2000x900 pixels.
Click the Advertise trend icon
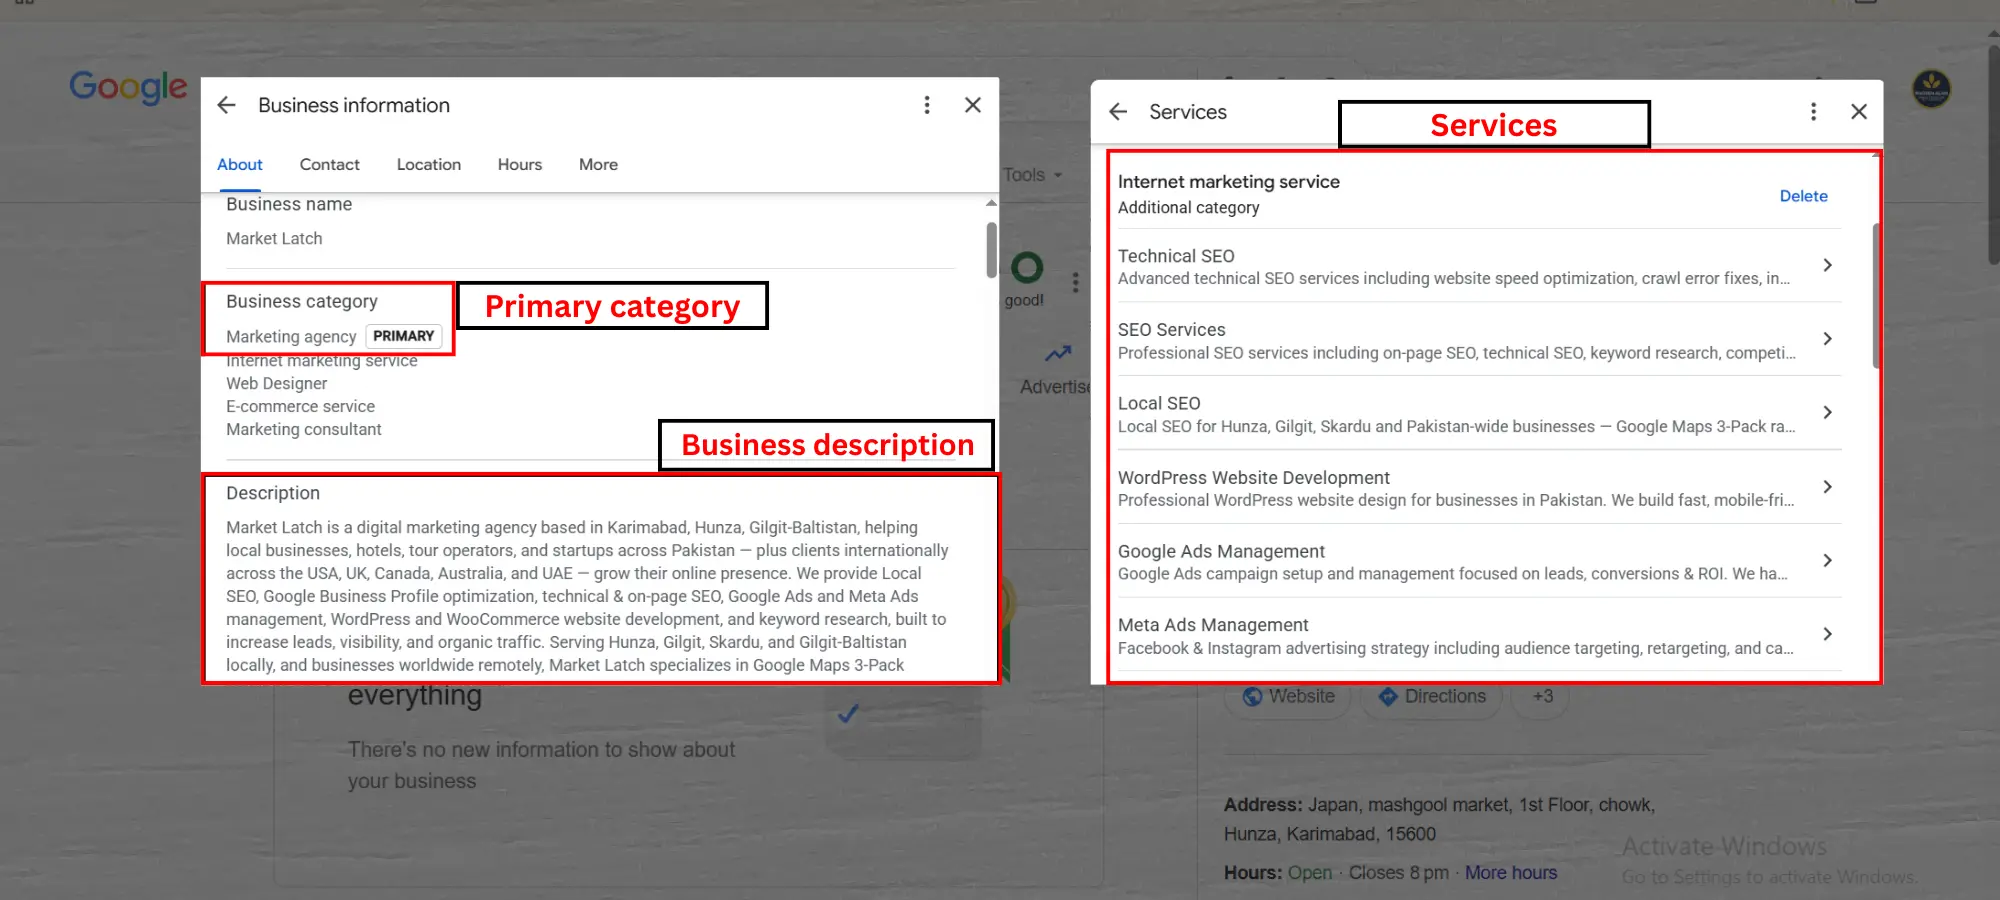click(1058, 354)
